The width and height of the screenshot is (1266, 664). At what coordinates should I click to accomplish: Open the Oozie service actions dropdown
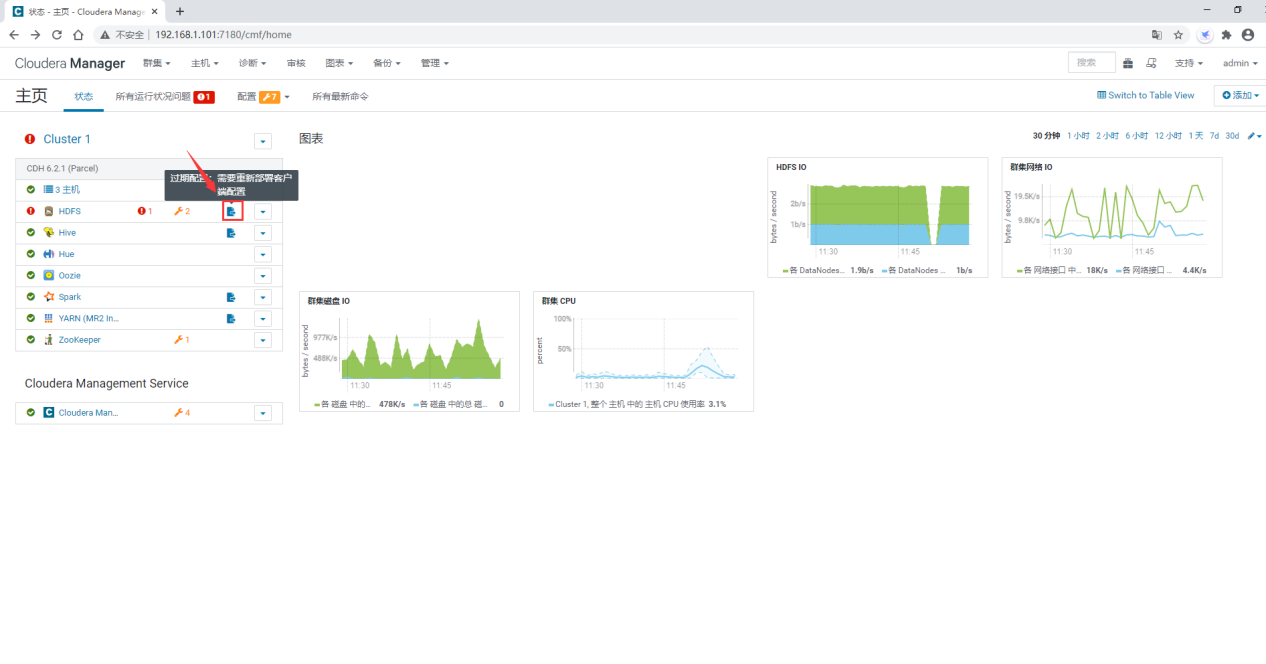pos(262,276)
